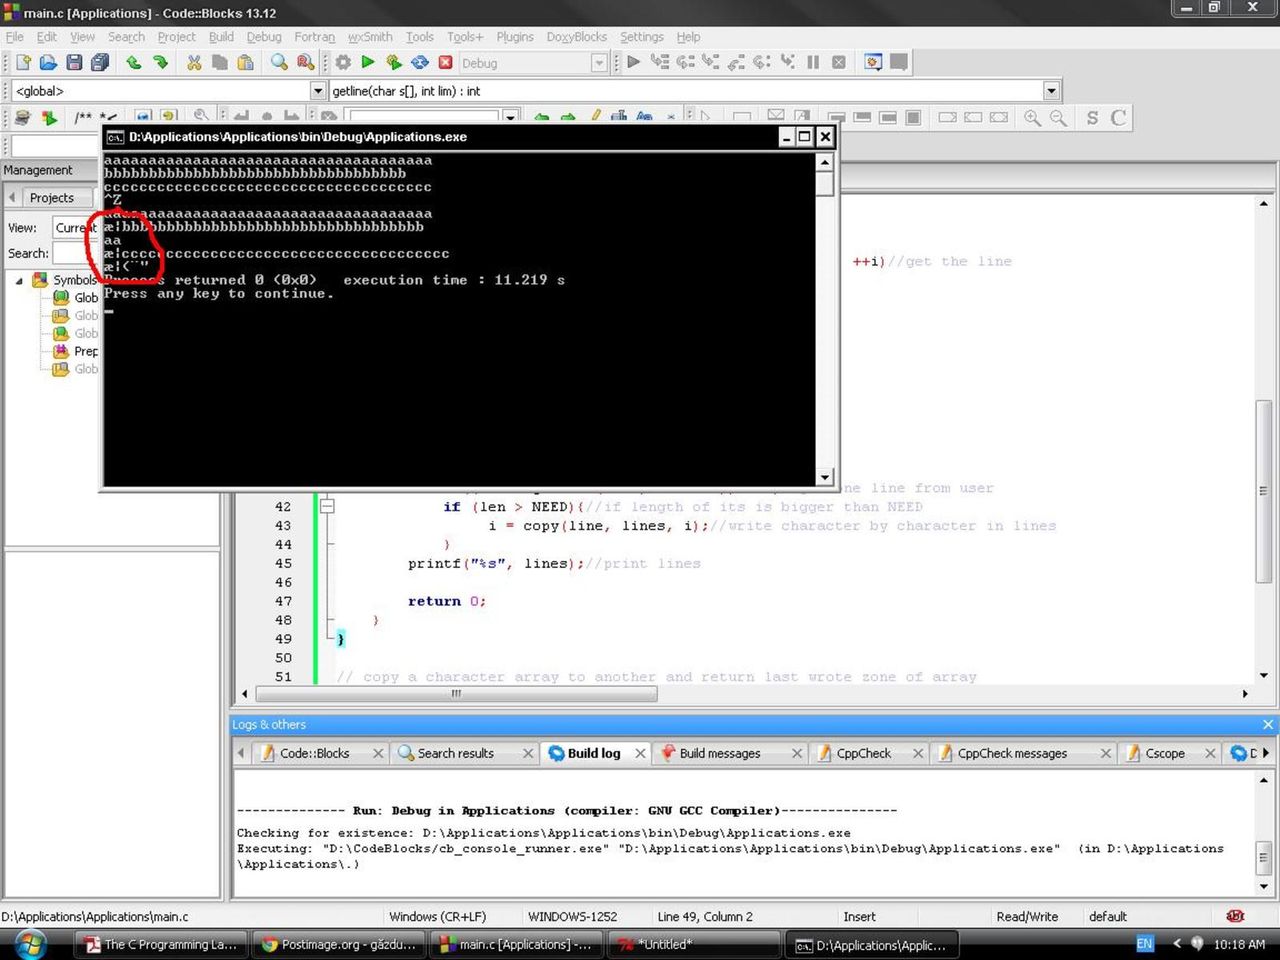Save the current file with the floppy icon
This screenshot has height=960, width=1280.
coord(74,62)
